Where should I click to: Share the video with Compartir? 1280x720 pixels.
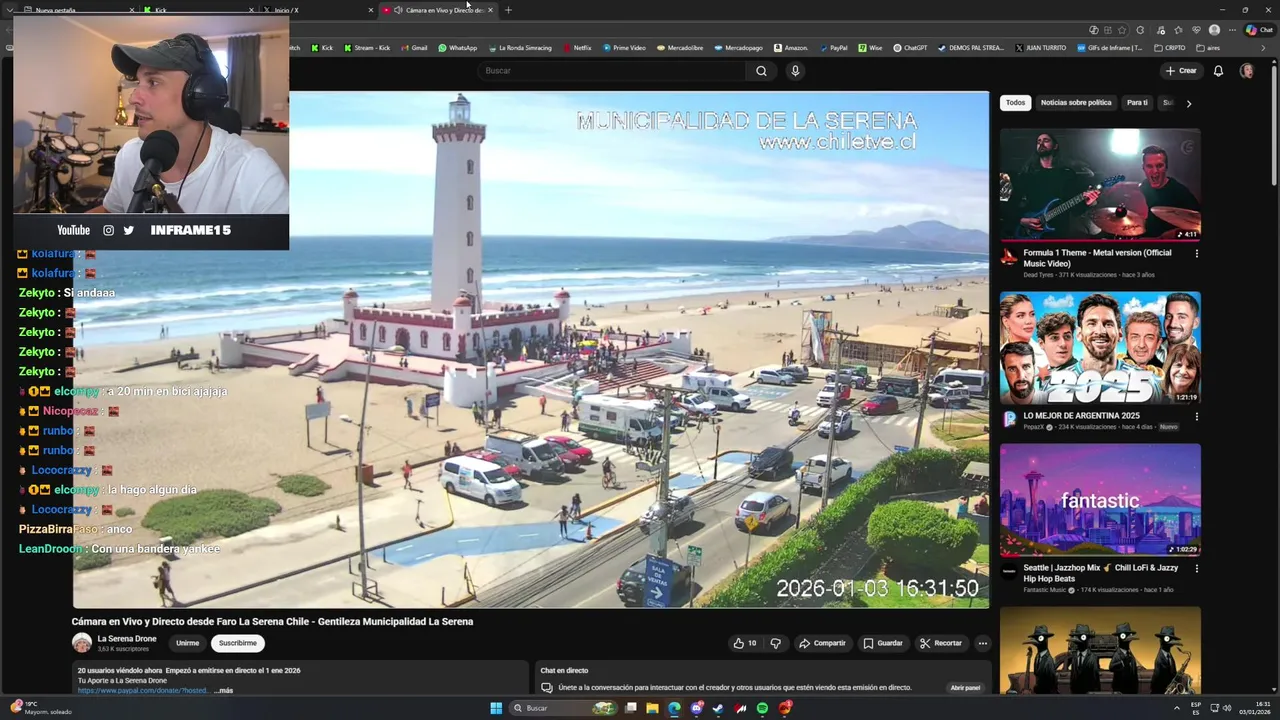point(822,643)
